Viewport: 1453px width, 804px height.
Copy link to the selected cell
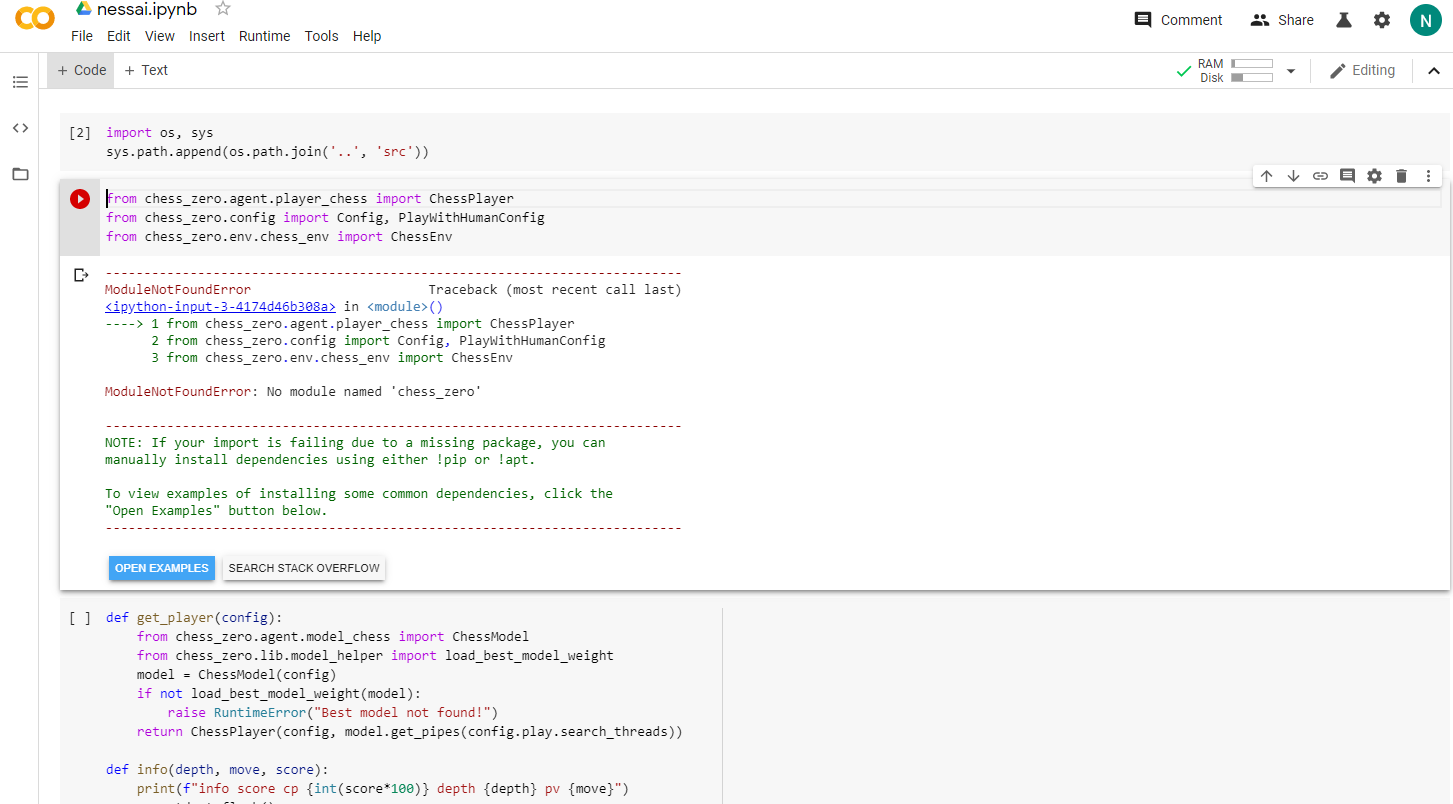pyautogui.click(x=1320, y=176)
